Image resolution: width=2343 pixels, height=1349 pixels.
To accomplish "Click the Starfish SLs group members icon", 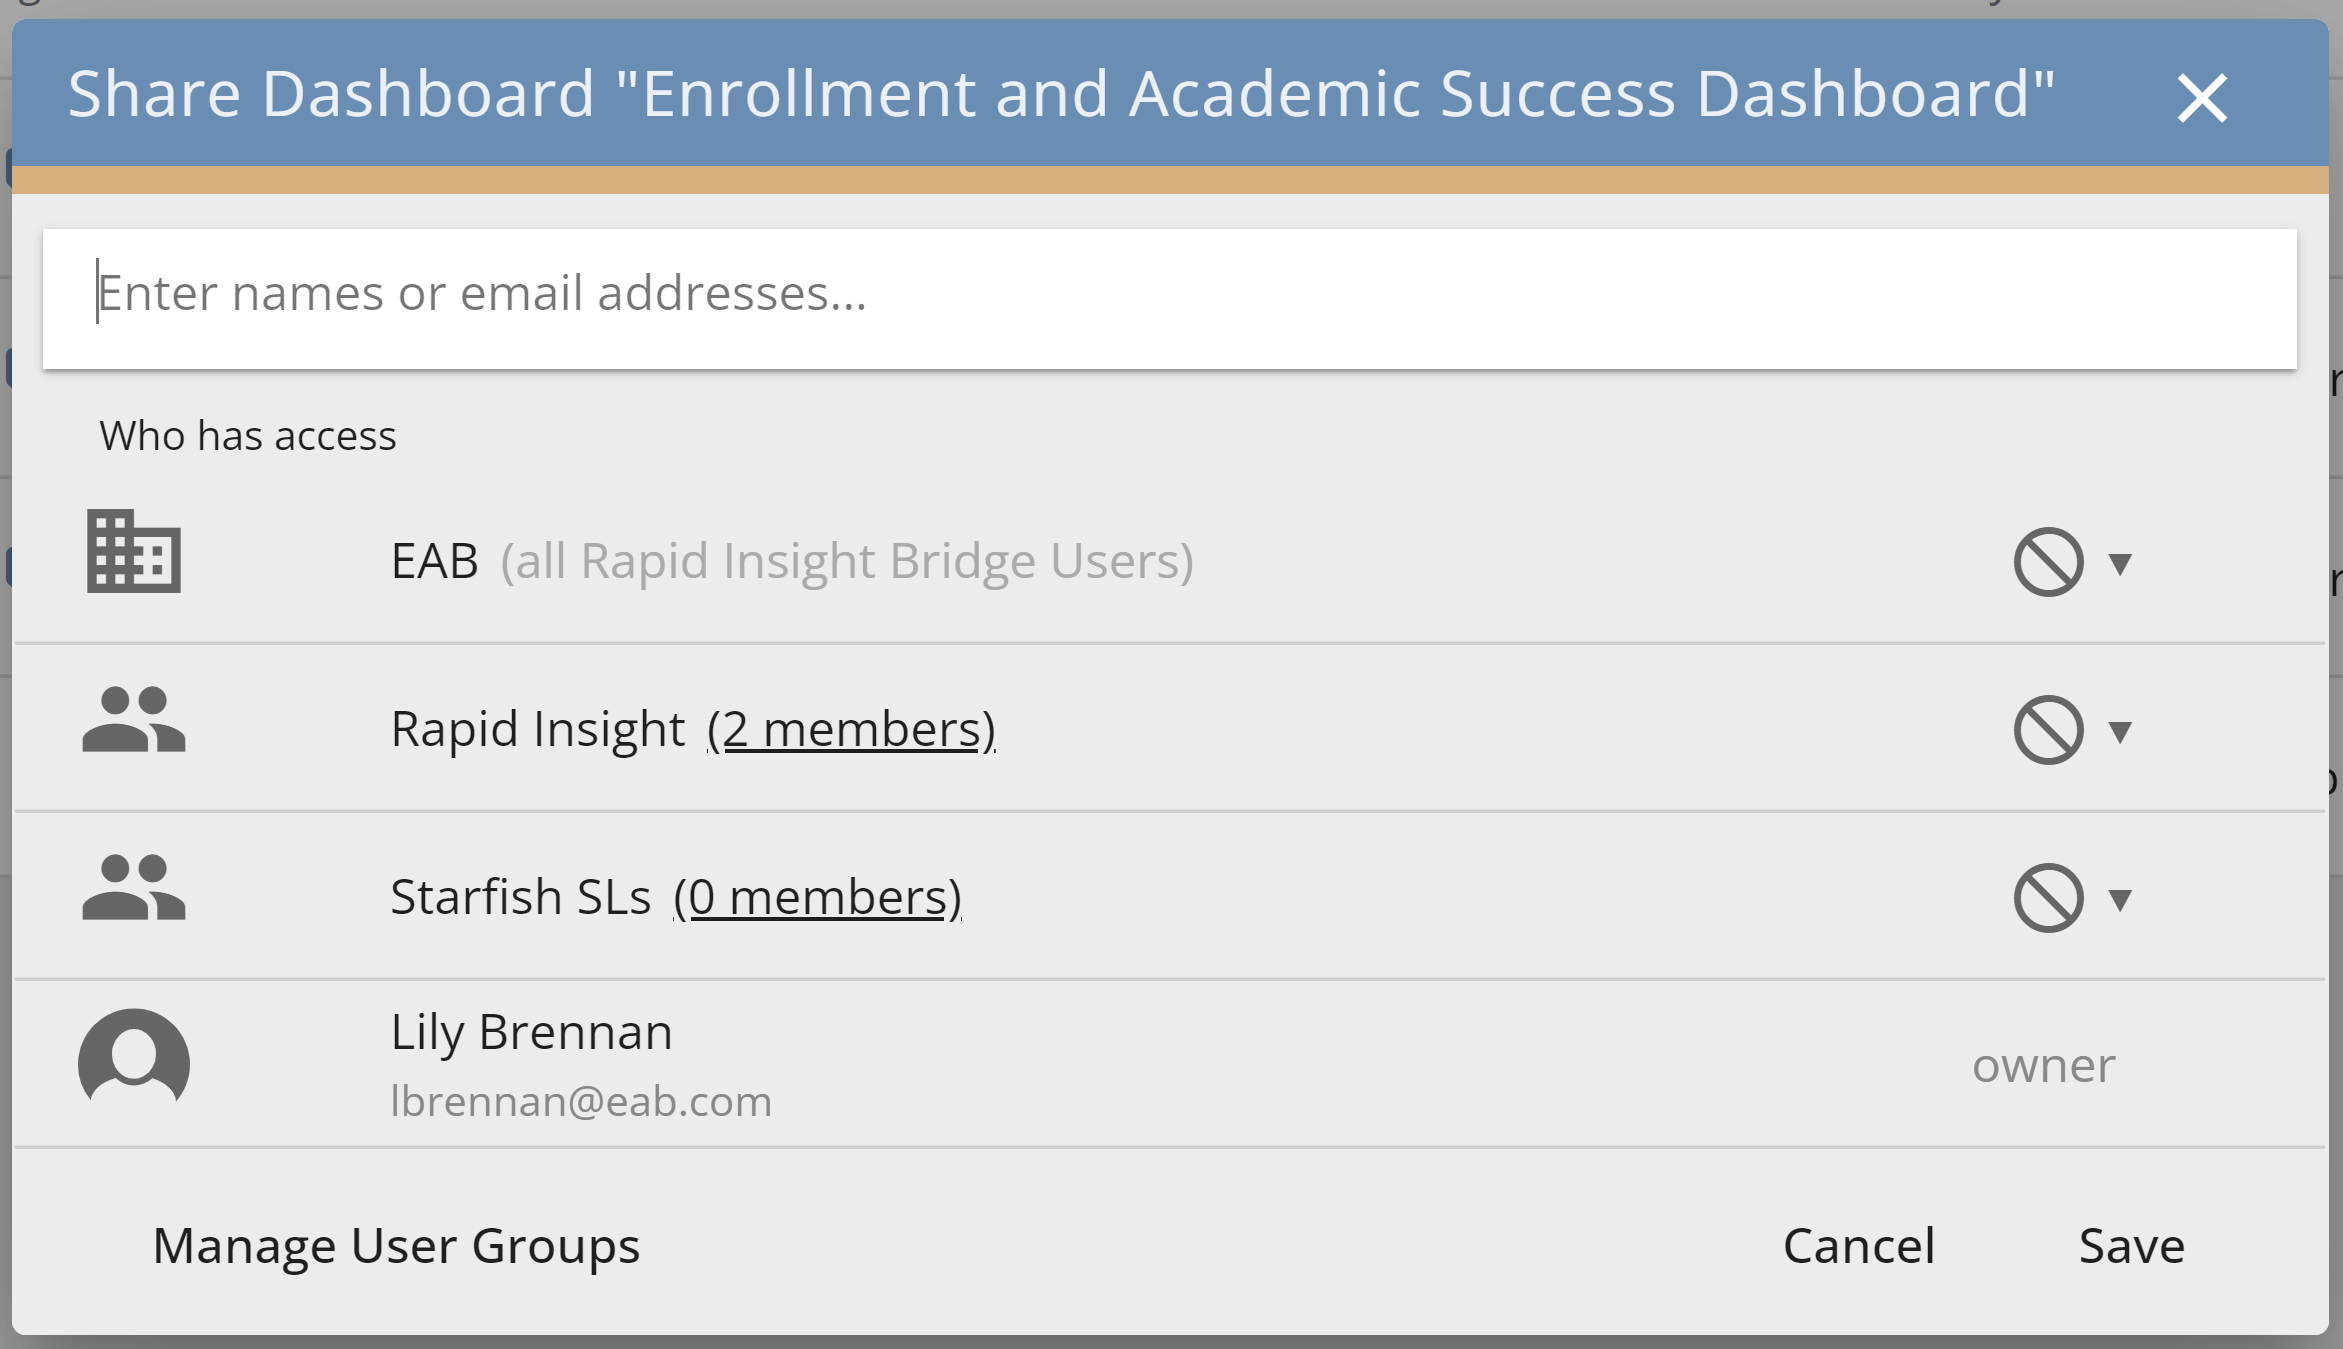I will click(133, 892).
